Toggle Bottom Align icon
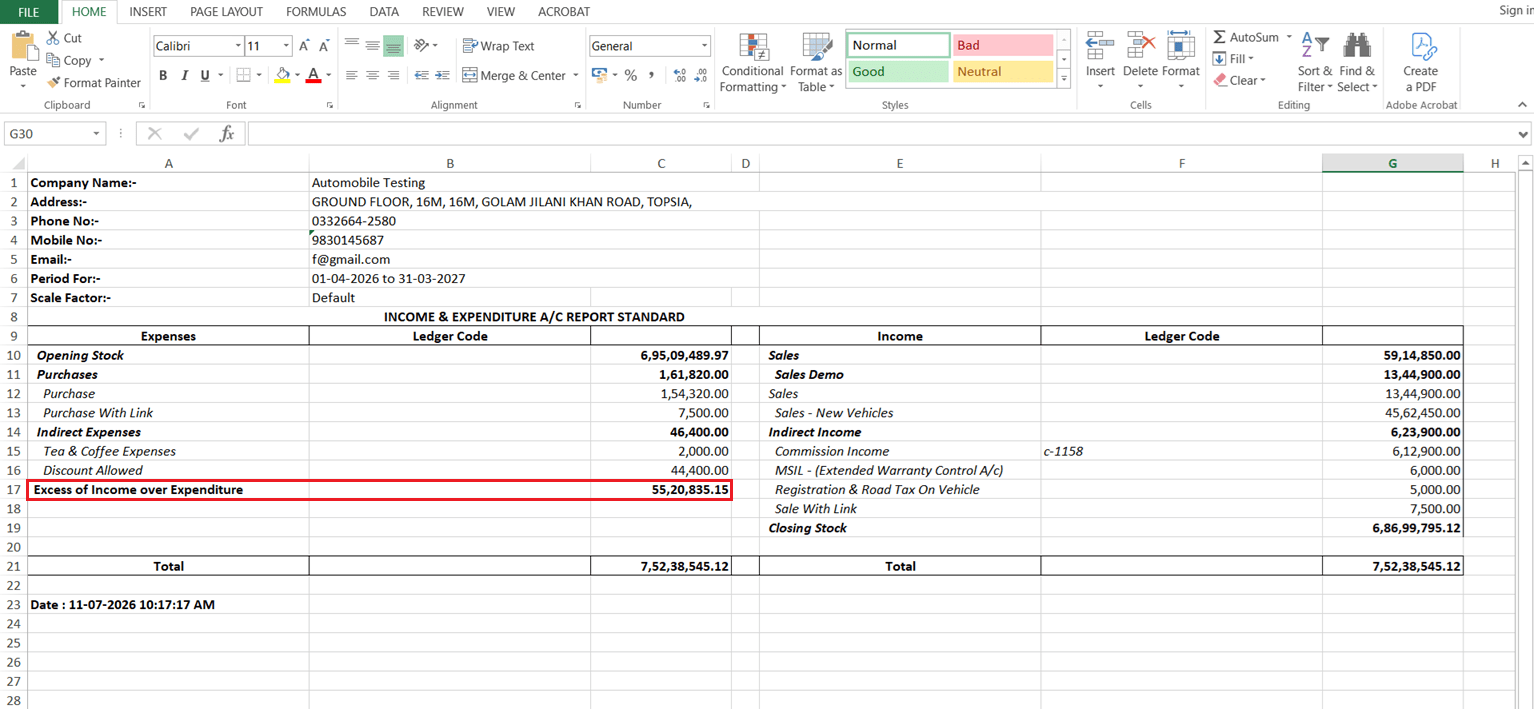This screenshot has height=709, width=1534. 393,46
